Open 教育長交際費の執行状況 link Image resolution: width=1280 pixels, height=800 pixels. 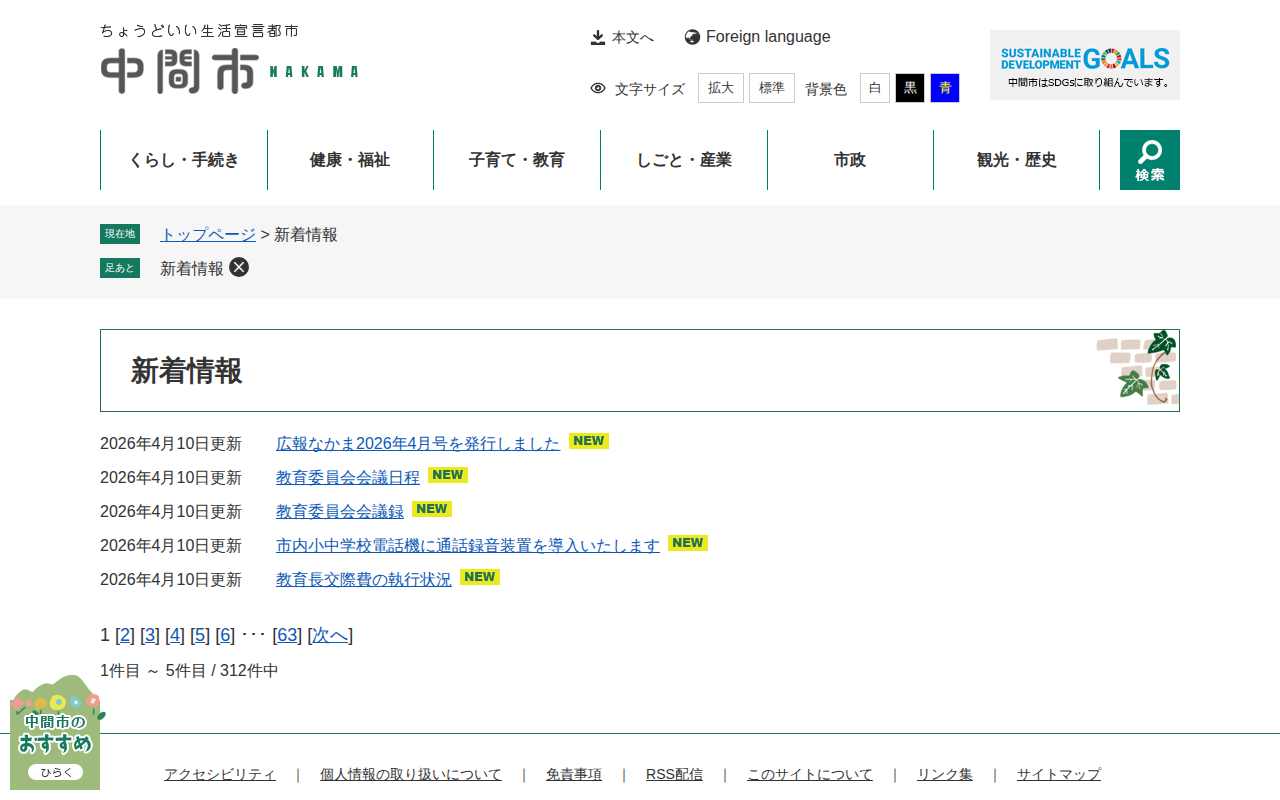click(364, 579)
